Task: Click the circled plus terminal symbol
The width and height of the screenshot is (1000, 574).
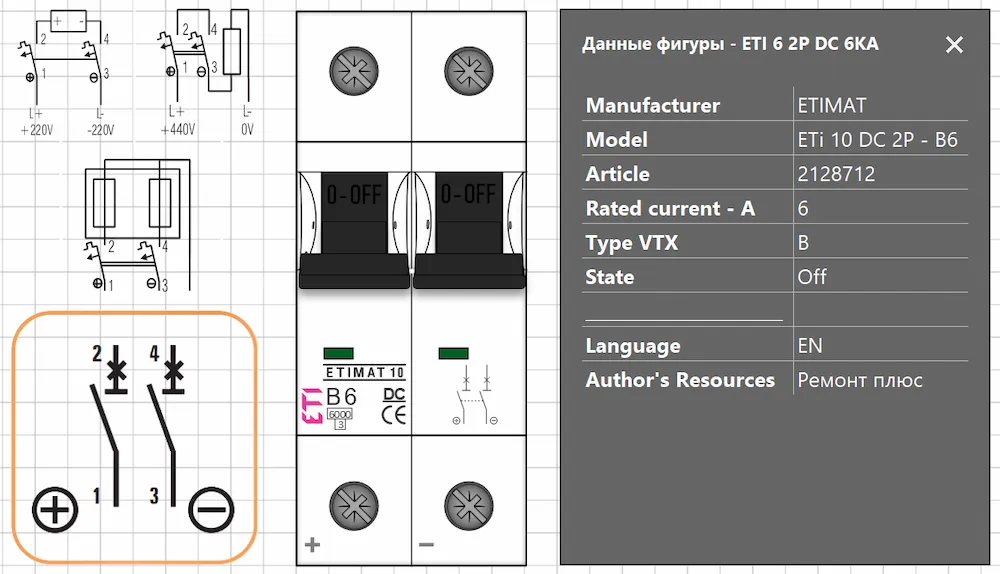Action: (55, 510)
